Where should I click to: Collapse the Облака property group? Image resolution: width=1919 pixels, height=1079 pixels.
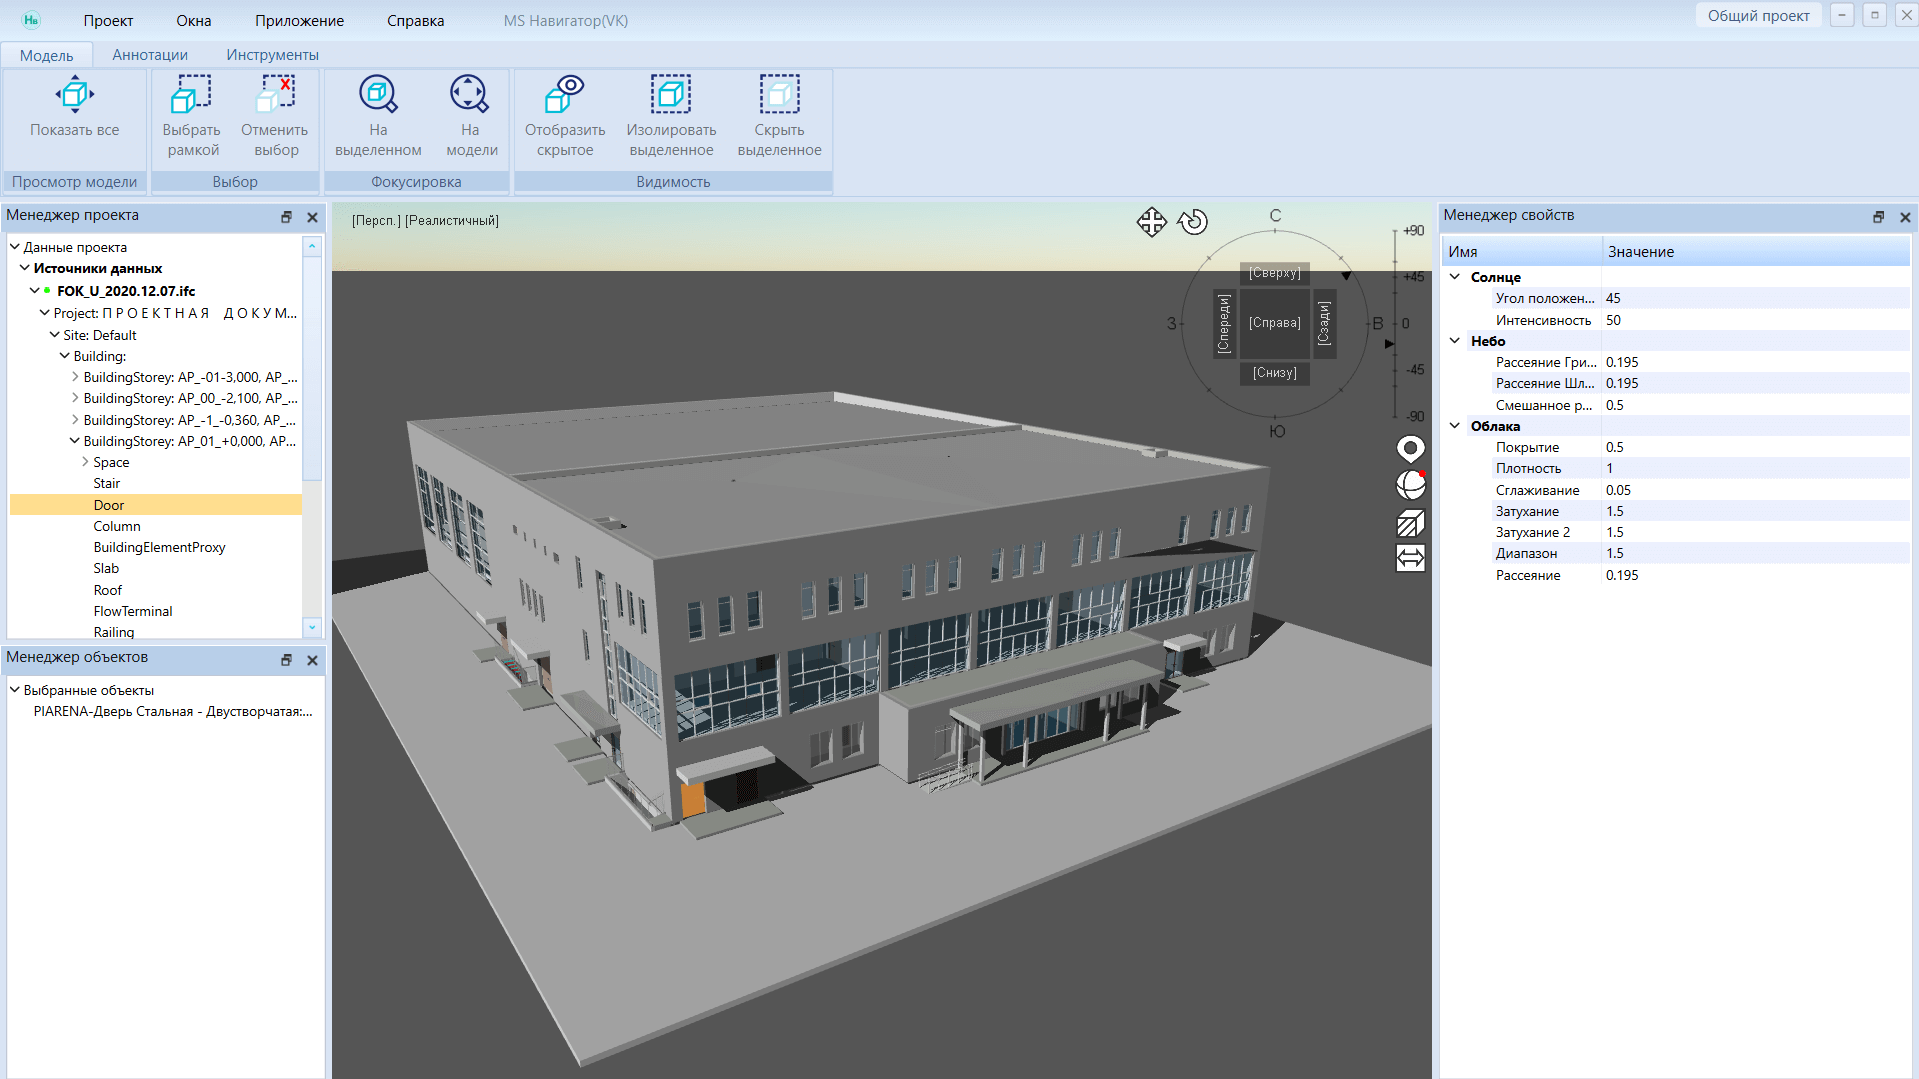(1455, 426)
